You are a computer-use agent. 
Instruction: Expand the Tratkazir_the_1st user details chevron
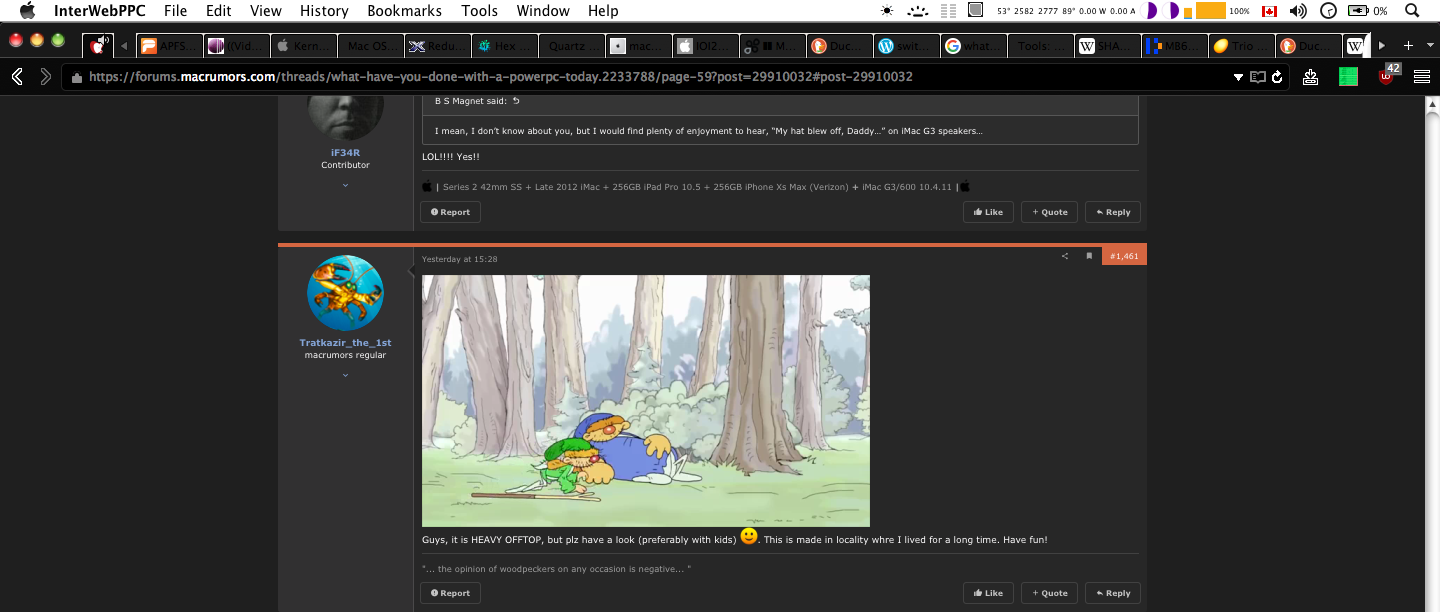[x=345, y=375]
